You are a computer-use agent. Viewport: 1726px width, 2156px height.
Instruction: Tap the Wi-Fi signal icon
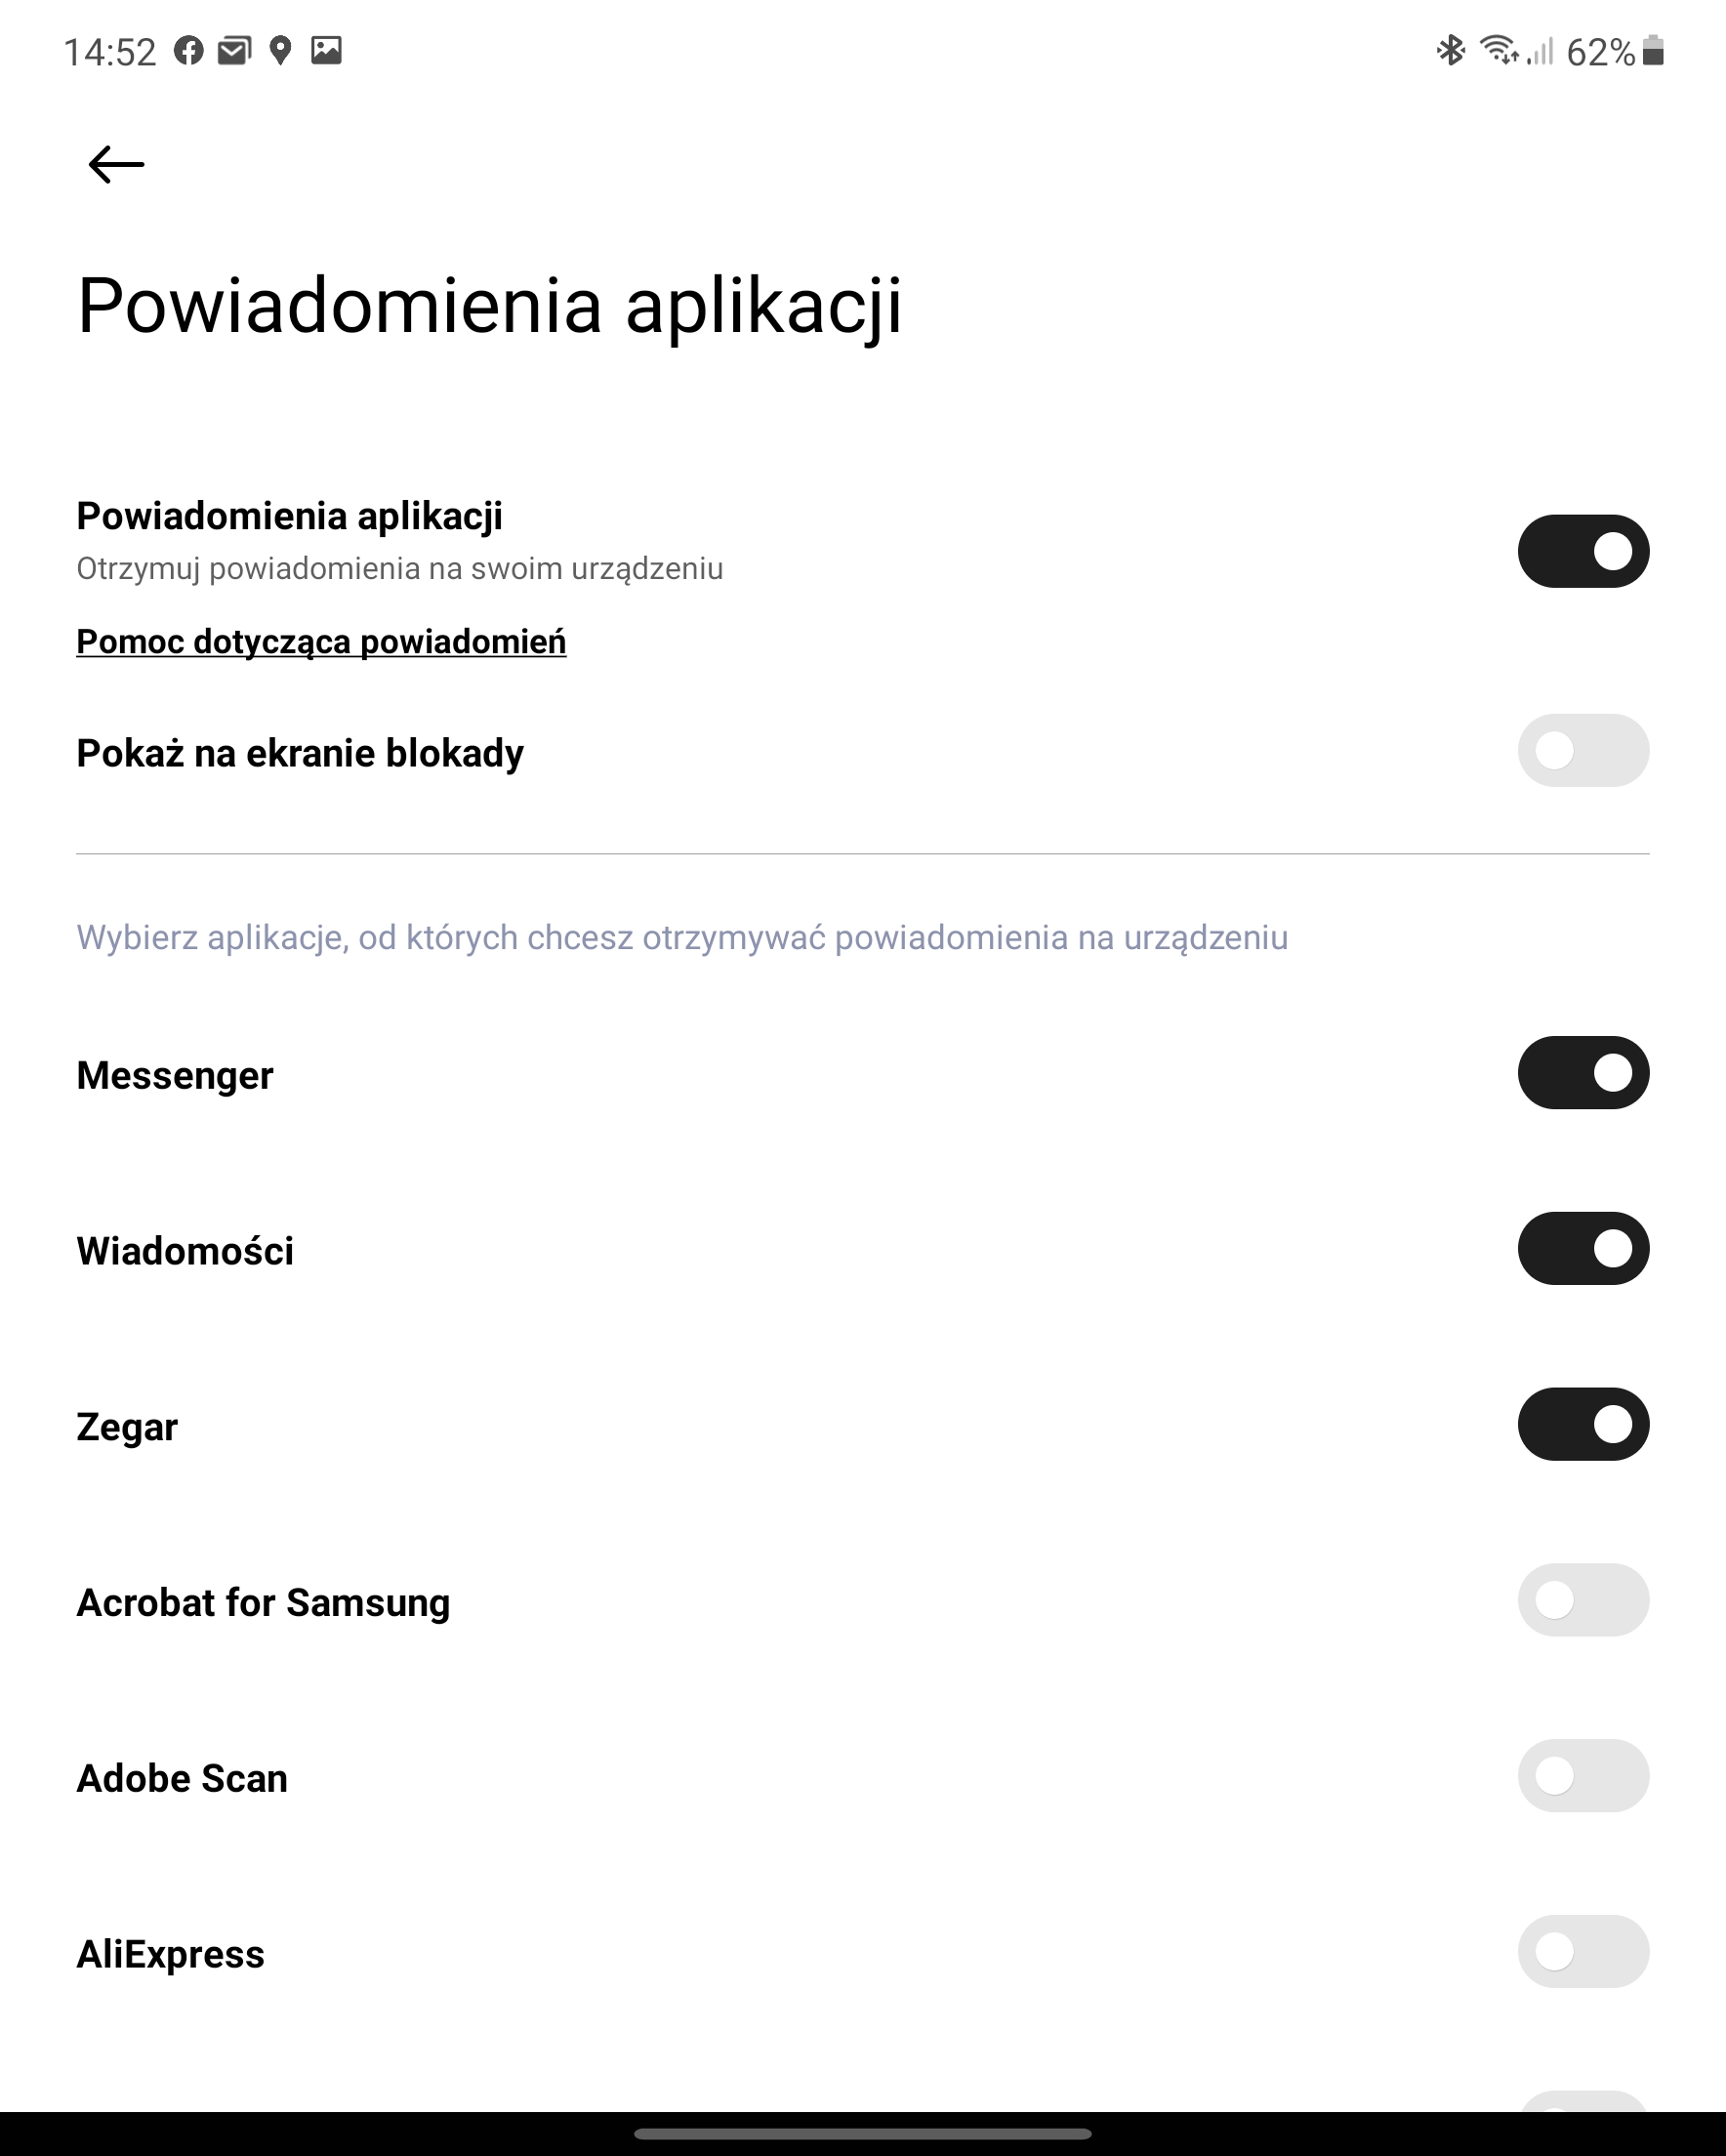click(x=1499, y=50)
